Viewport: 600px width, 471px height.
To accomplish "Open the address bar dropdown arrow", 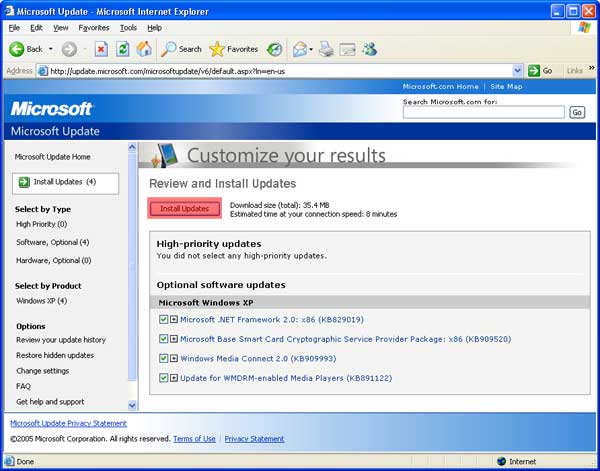I will point(517,71).
